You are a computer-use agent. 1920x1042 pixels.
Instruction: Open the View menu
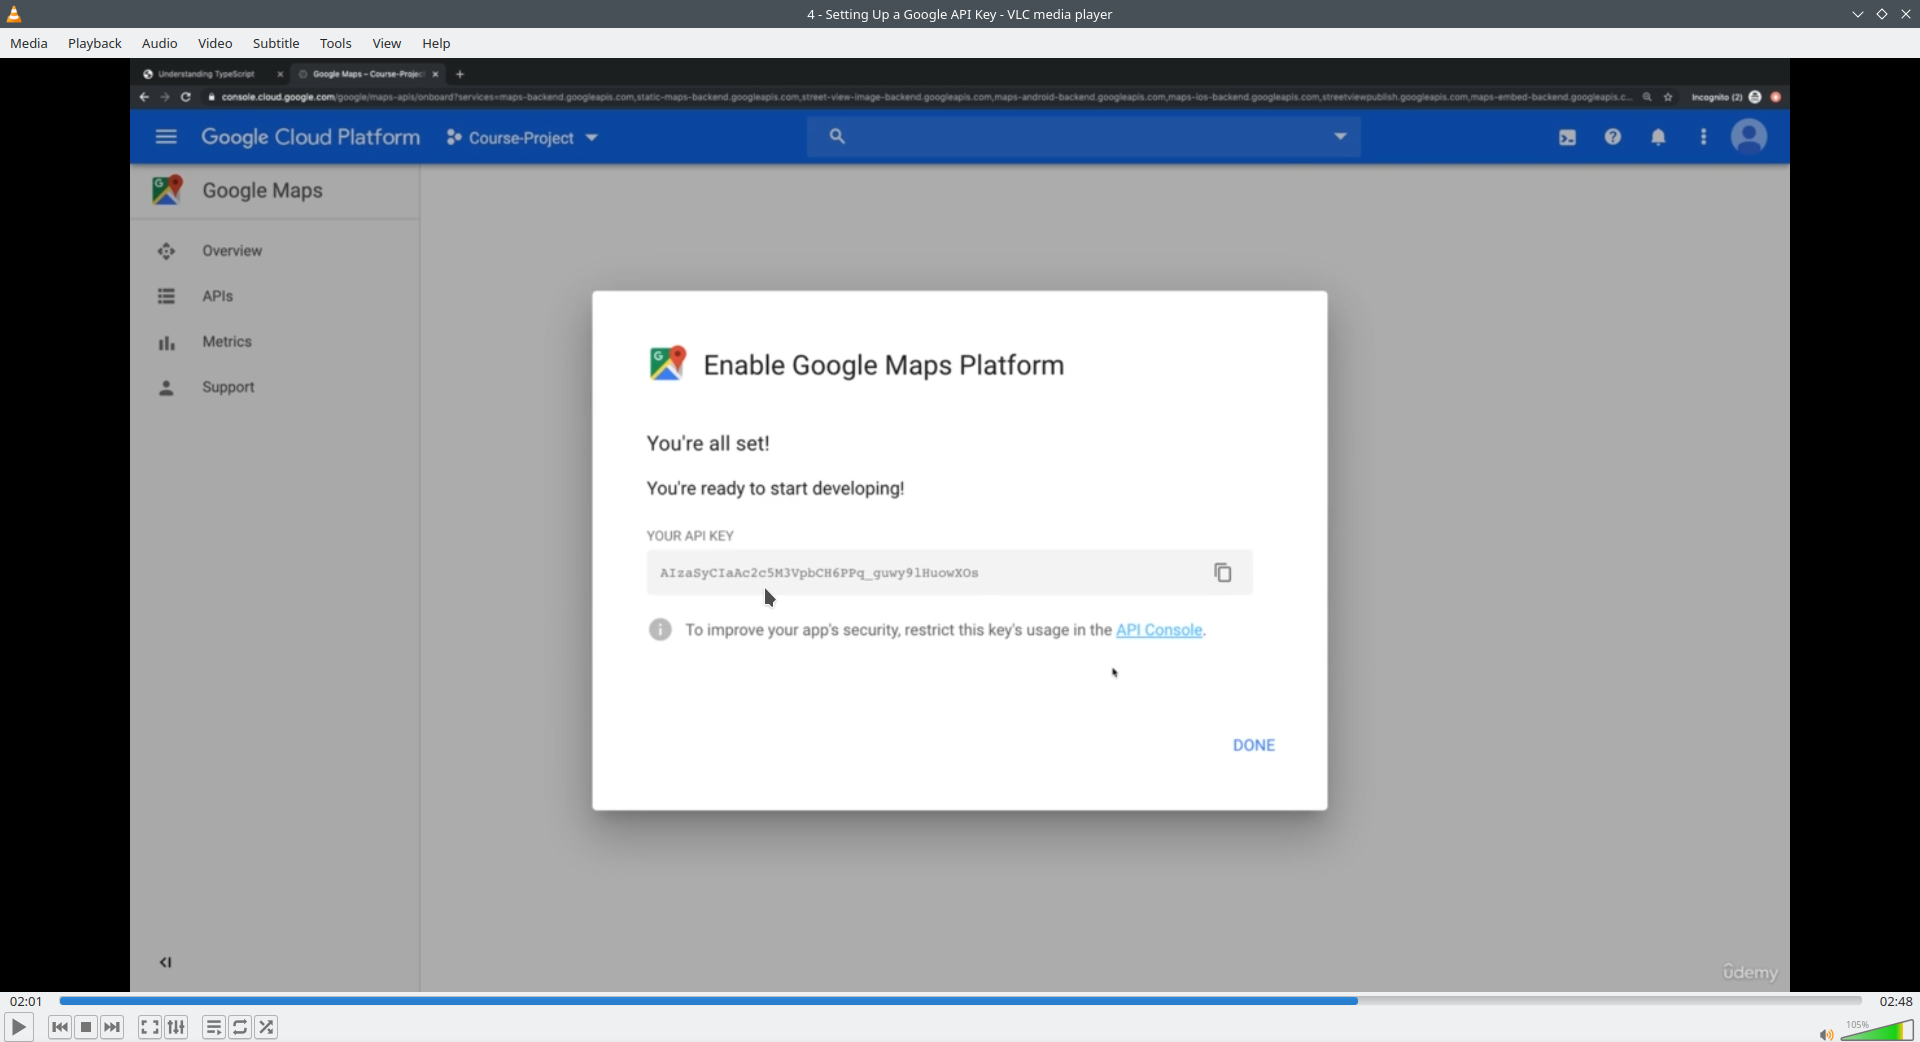pos(387,43)
